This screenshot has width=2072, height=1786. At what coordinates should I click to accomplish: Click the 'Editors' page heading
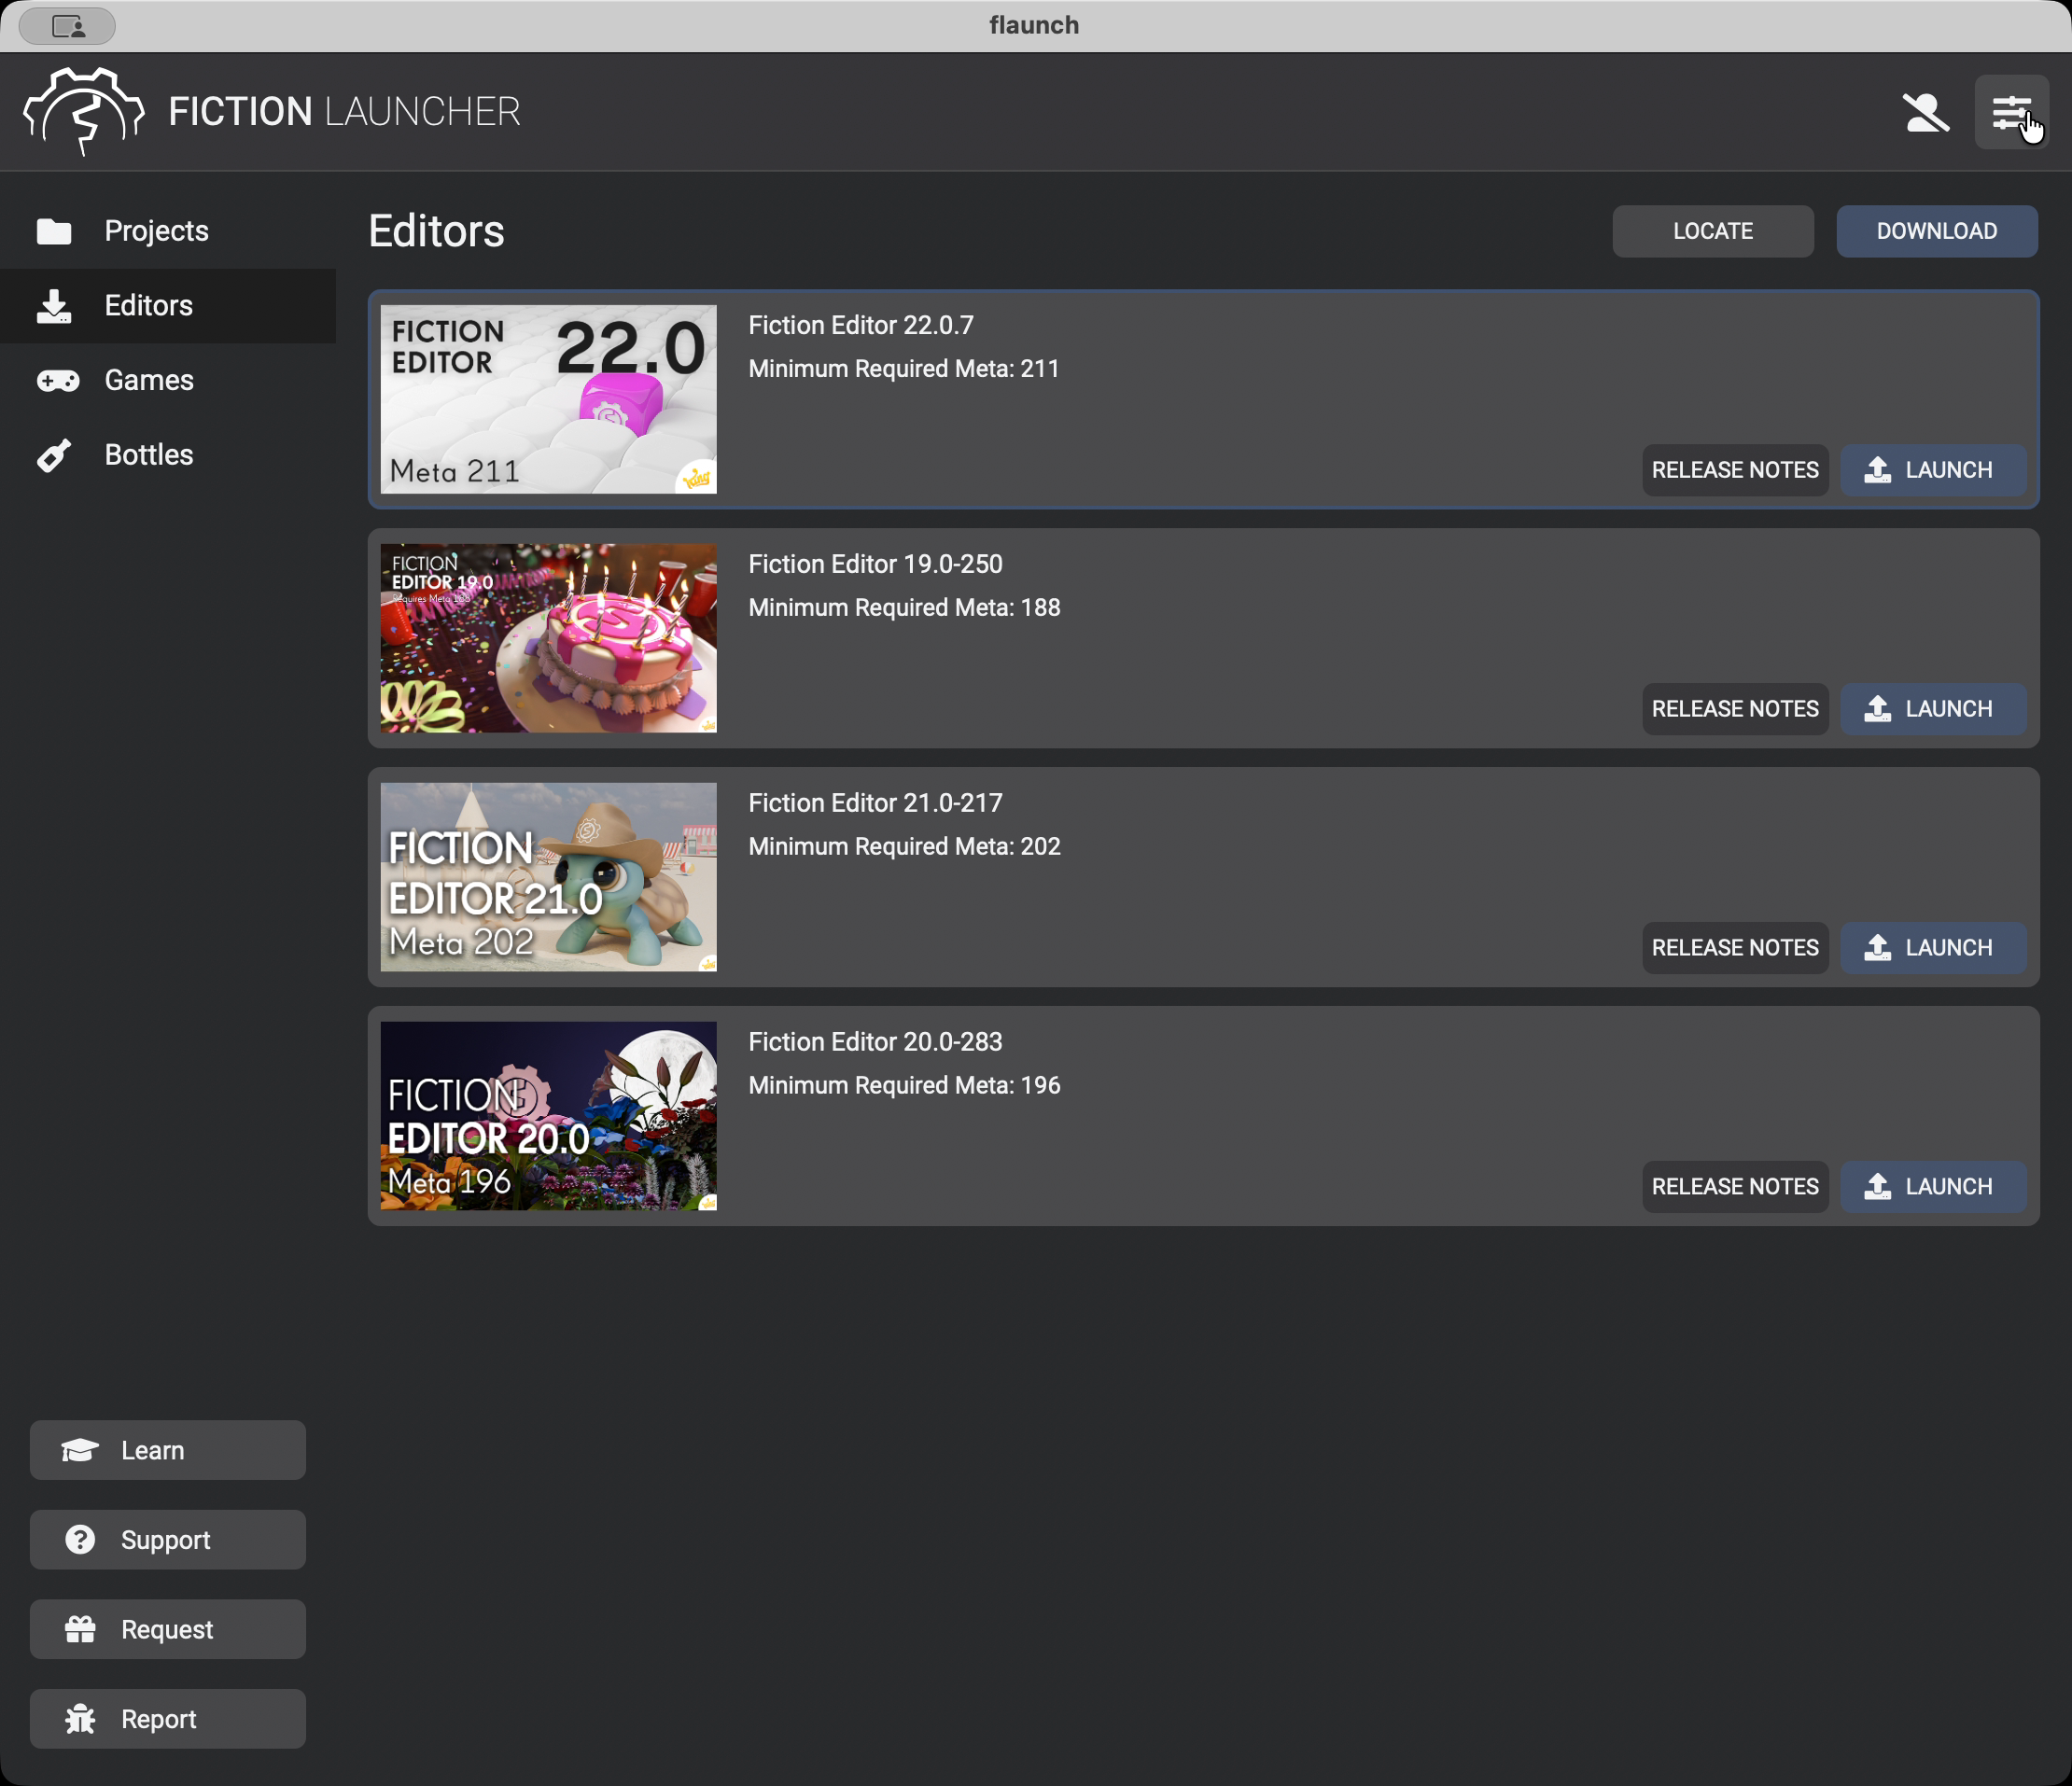[x=436, y=231]
